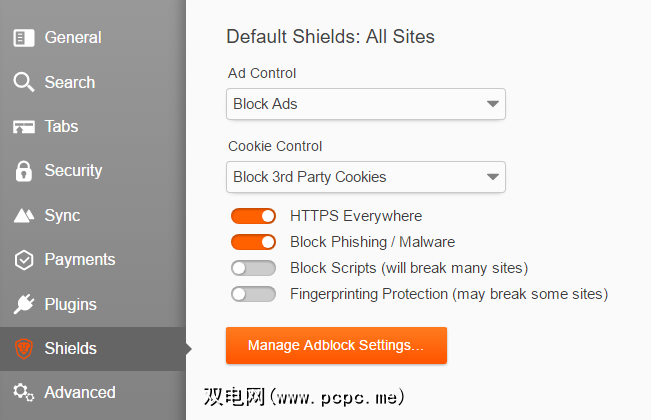This screenshot has width=651, height=420.
Task: Click the Search magnifier icon
Action: (24, 82)
